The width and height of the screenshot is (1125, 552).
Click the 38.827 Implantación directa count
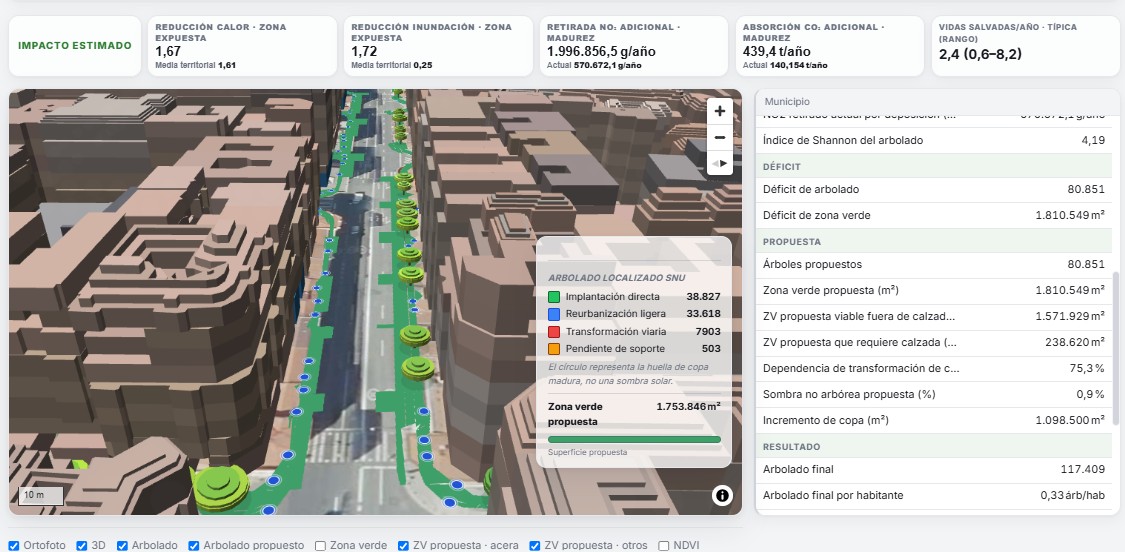[x=703, y=296]
